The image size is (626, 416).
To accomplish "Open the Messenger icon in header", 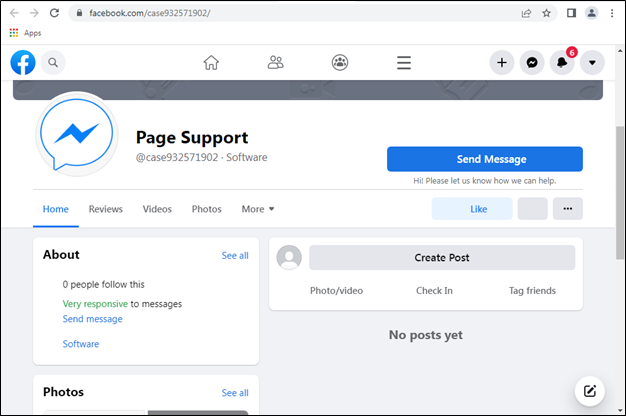I will [x=532, y=62].
